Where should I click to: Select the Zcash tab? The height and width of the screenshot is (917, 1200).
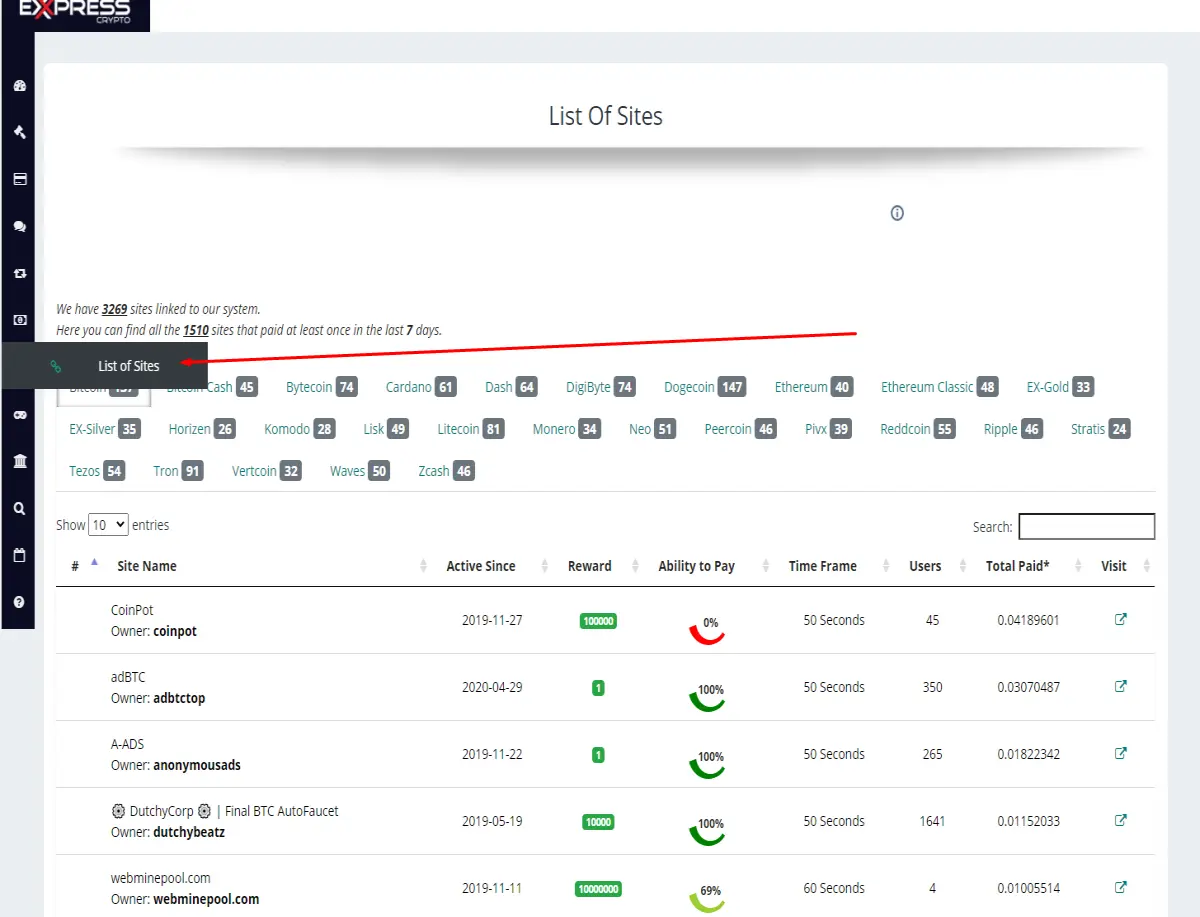point(446,471)
